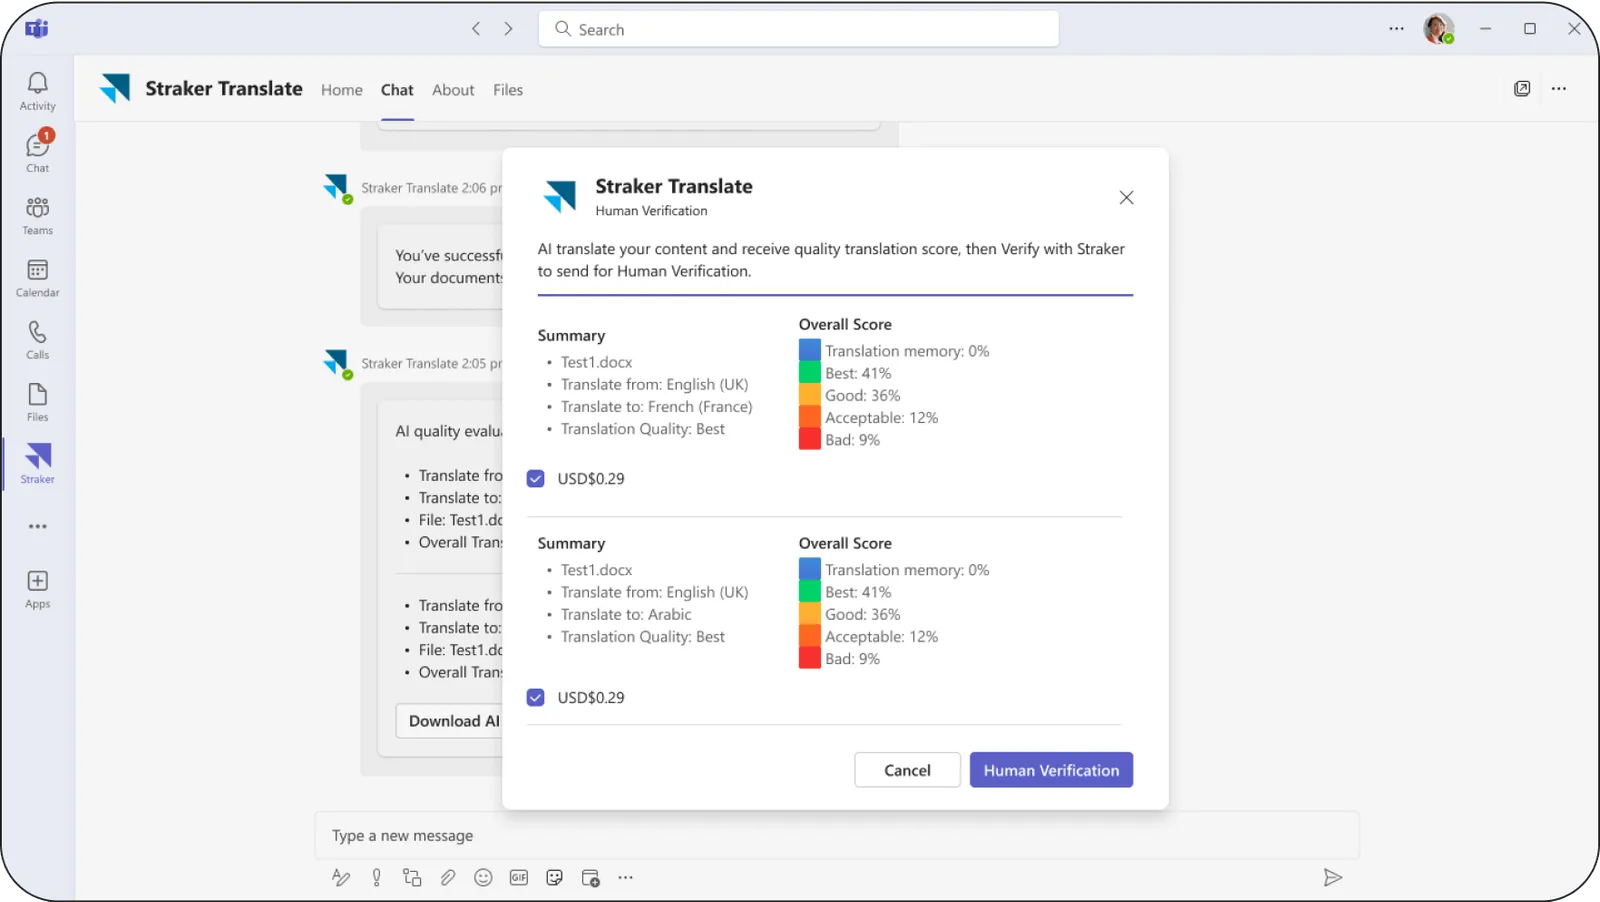Go forward with the right arrow
Viewport: 1600px width, 902px height.
click(508, 29)
